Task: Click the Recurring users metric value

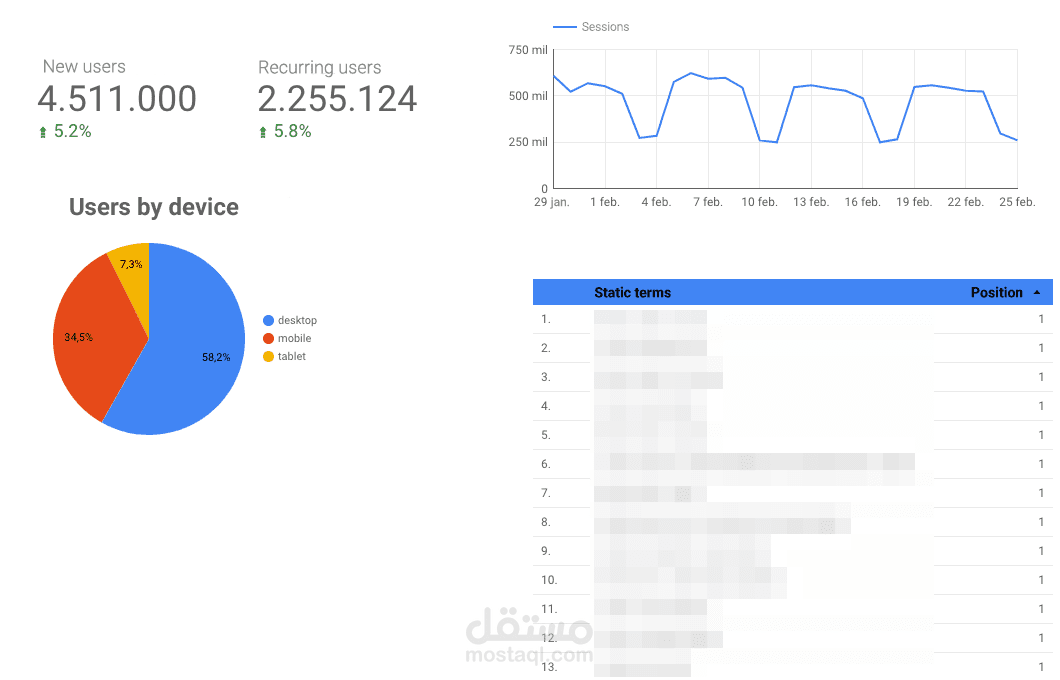Action: 337,99
